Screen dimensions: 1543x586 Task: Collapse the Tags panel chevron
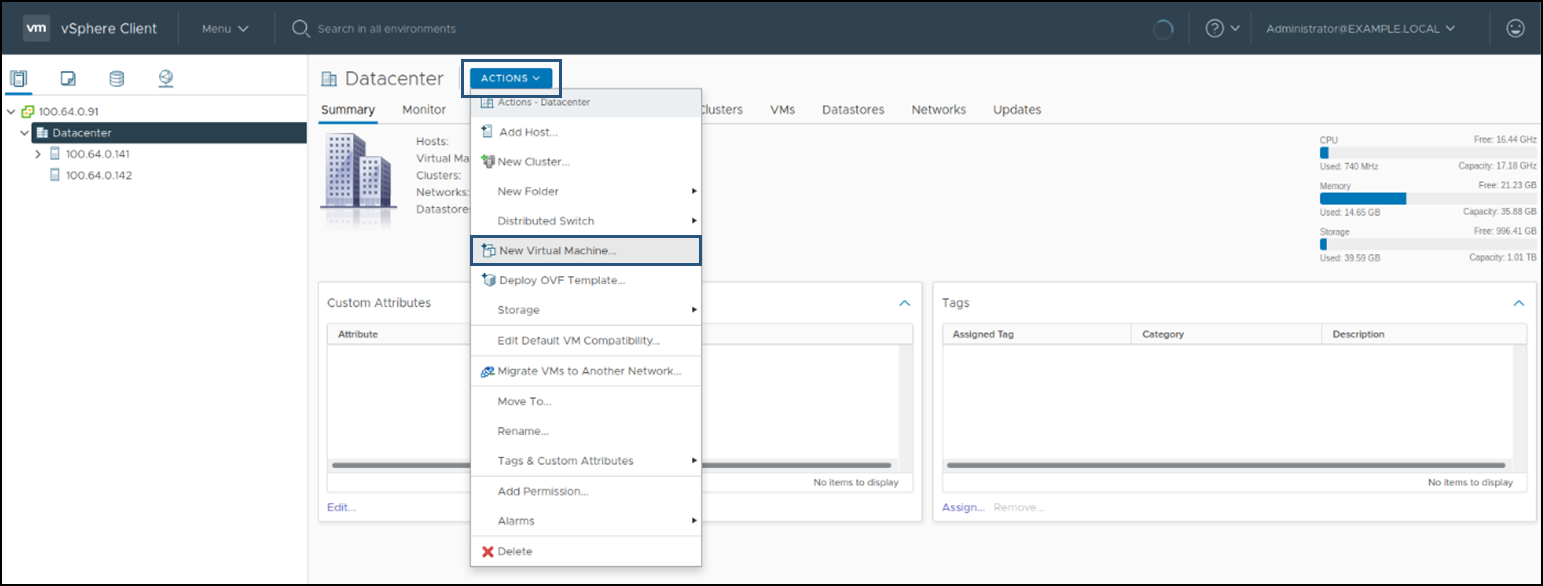point(1519,303)
